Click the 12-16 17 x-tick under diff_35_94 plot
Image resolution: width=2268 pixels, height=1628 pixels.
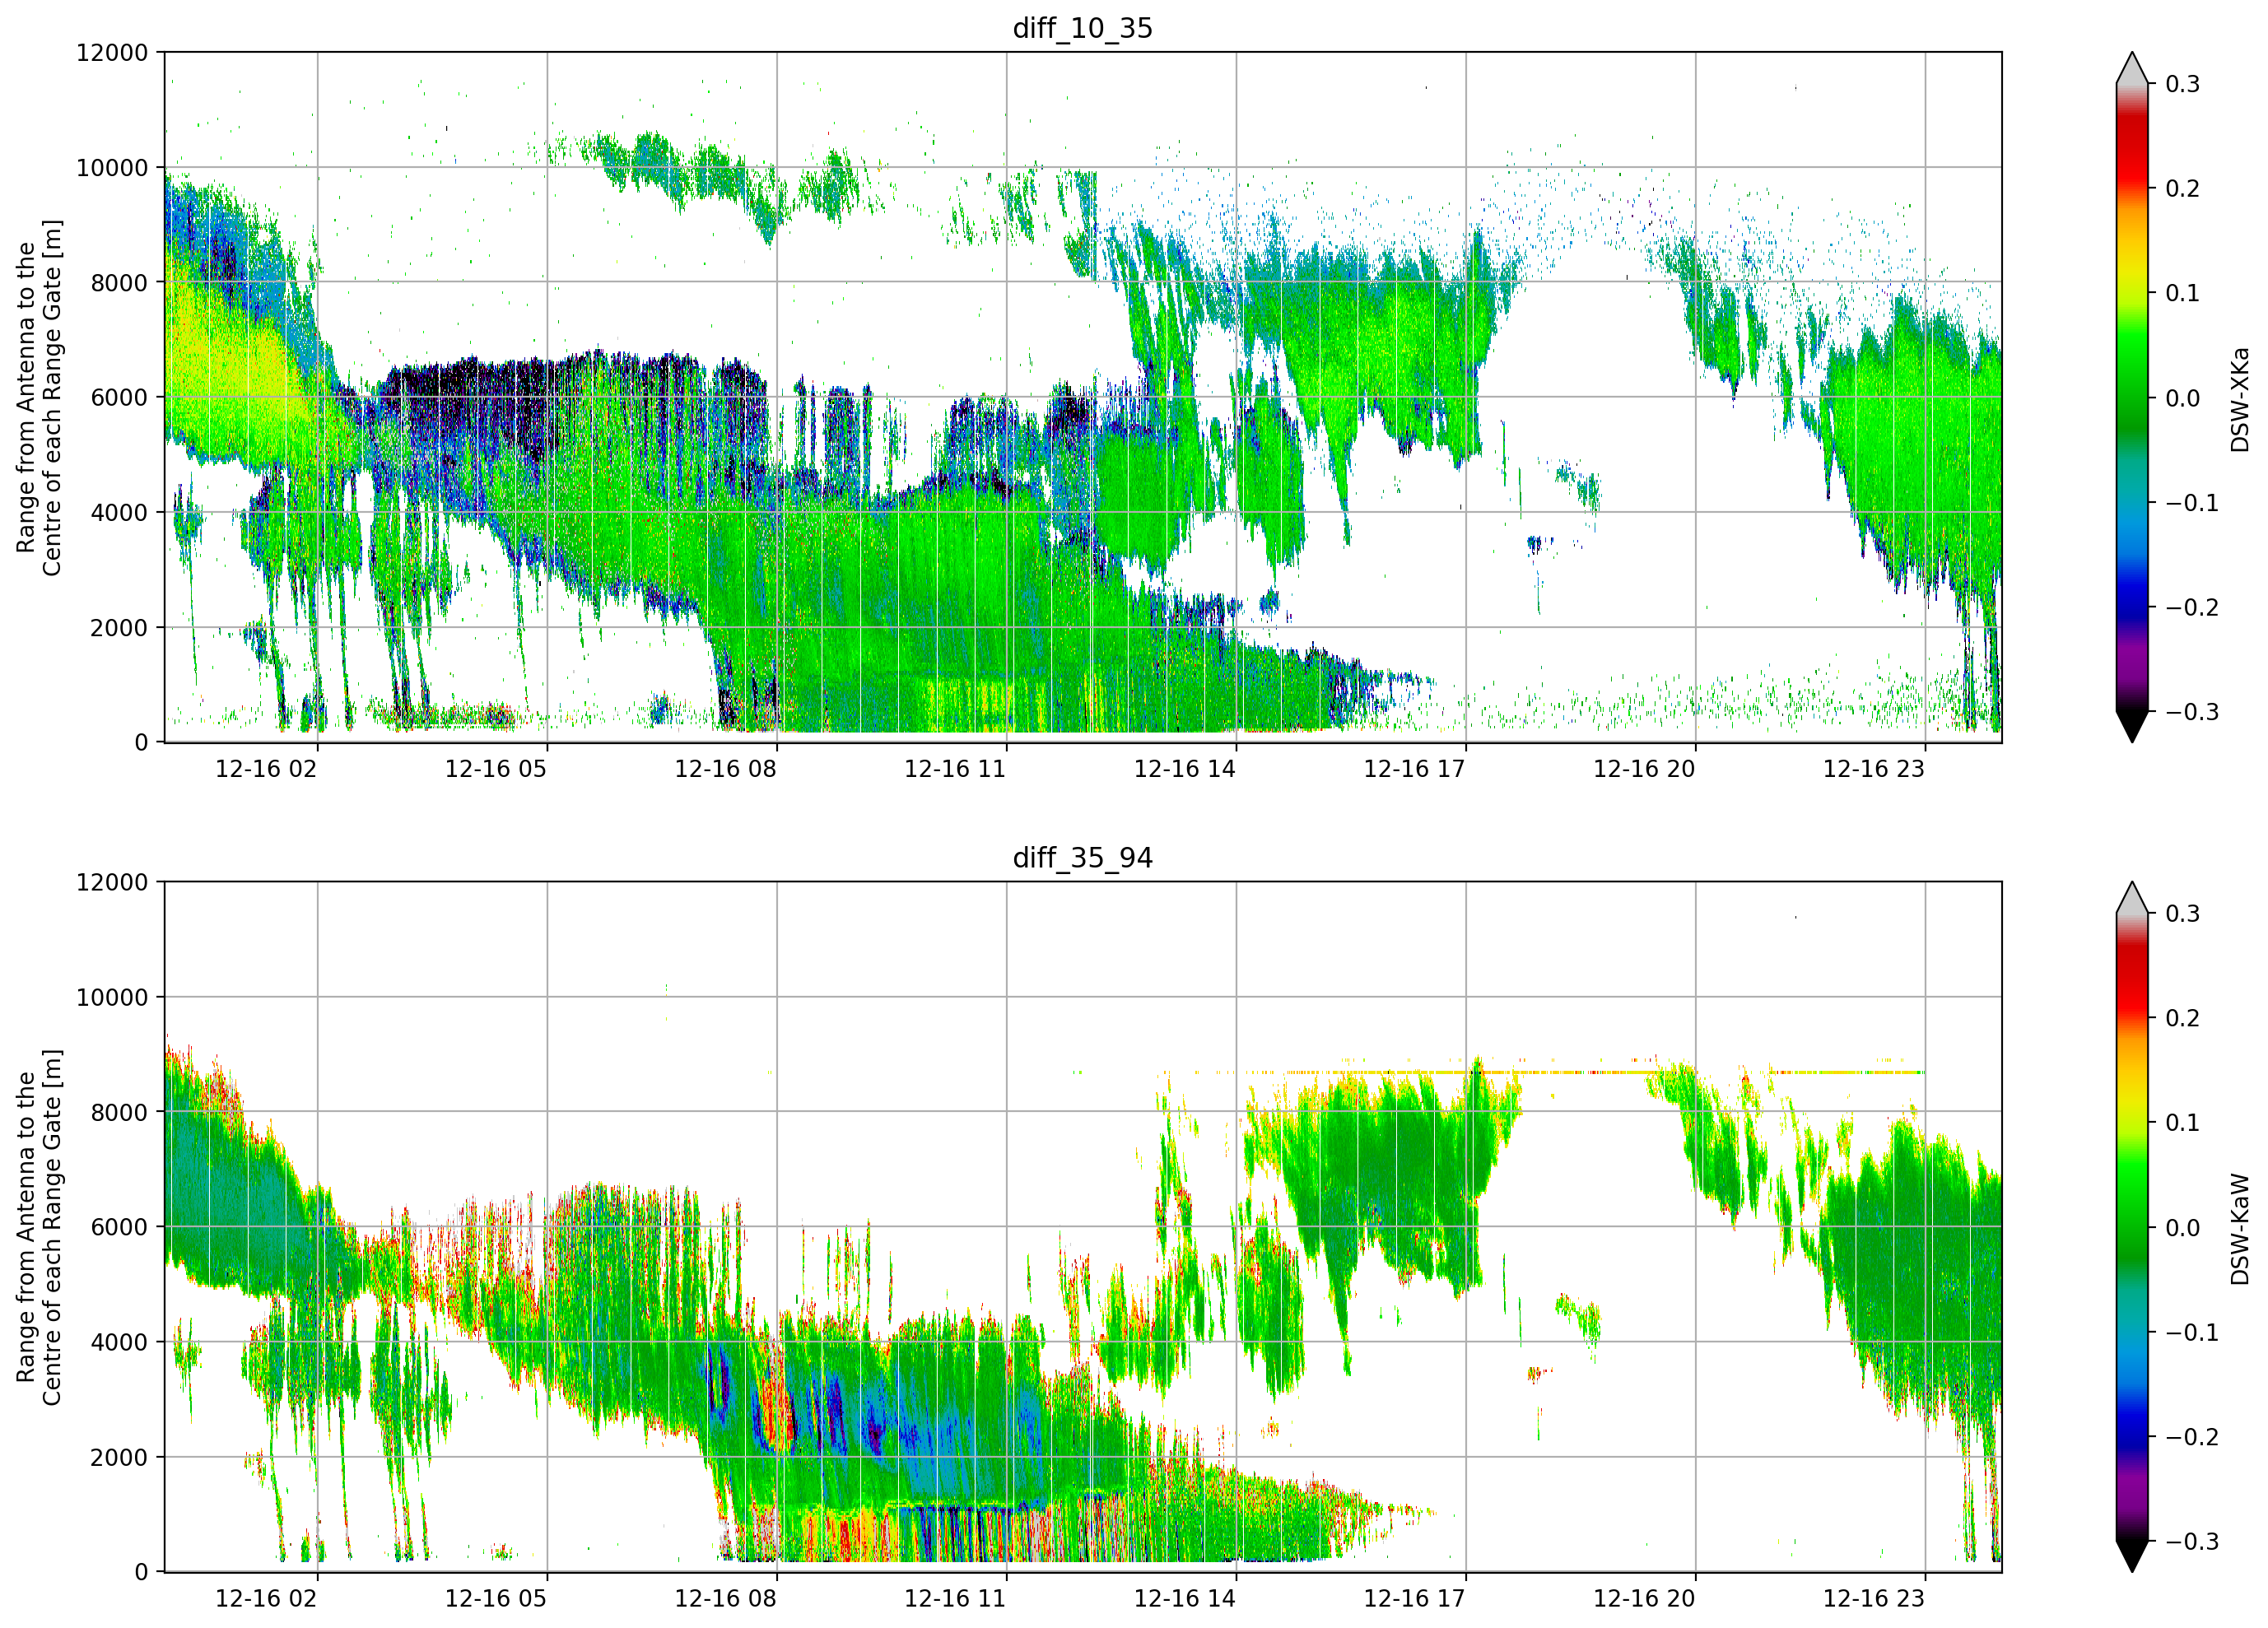[x=1415, y=1599]
